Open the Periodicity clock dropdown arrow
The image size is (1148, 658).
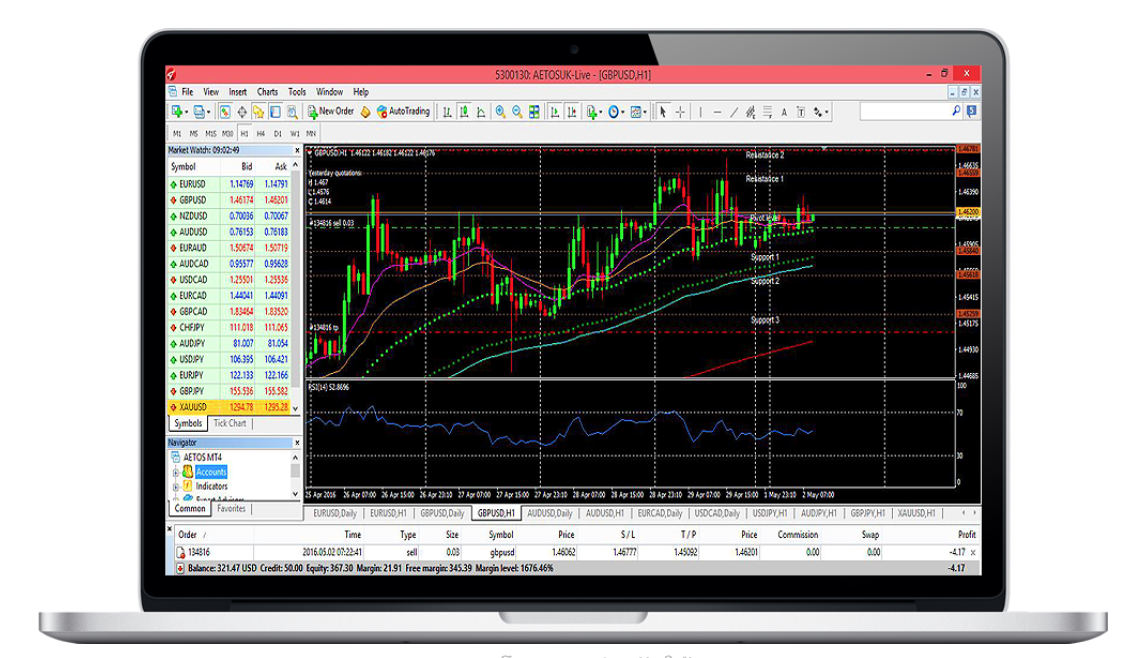pos(624,112)
